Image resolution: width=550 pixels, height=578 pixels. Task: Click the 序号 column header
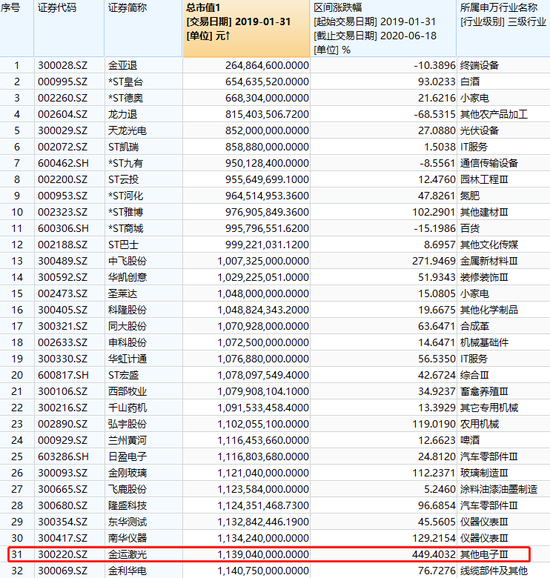click(x=17, y=28)
